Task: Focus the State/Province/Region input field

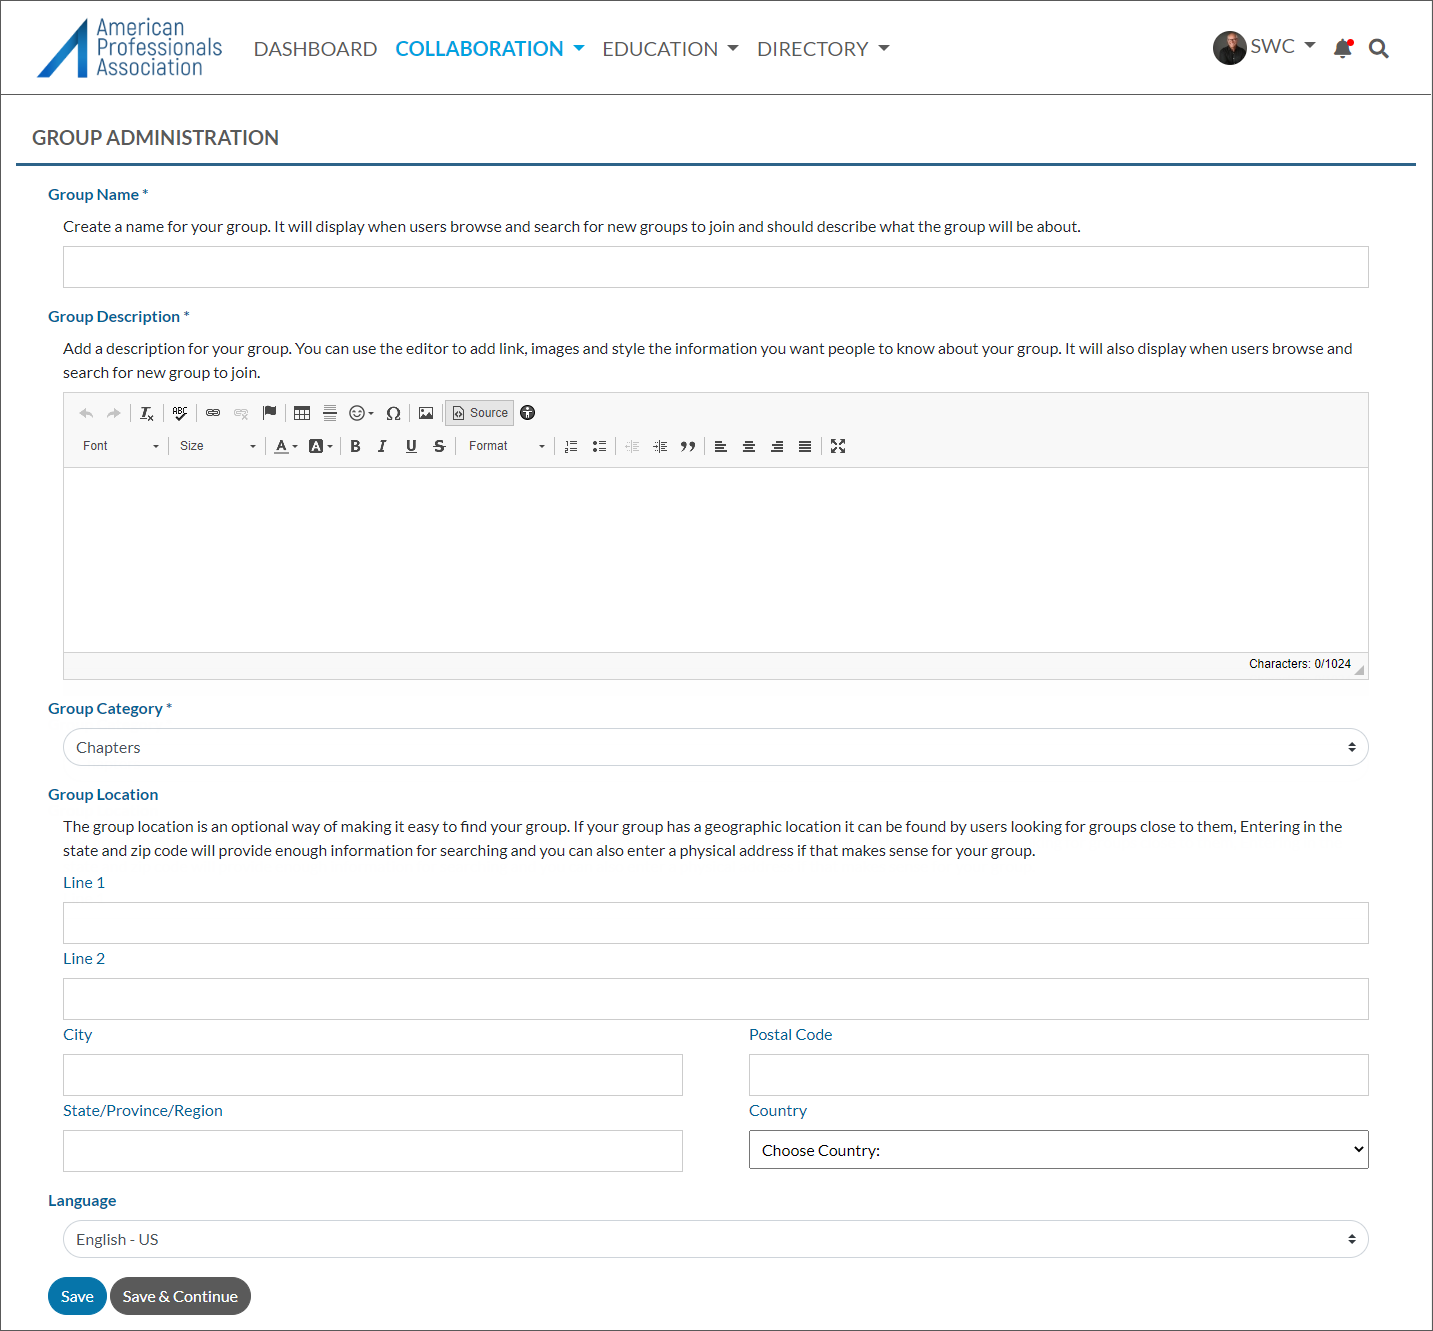Action: pyautogui.click(x=373, y=1151)
